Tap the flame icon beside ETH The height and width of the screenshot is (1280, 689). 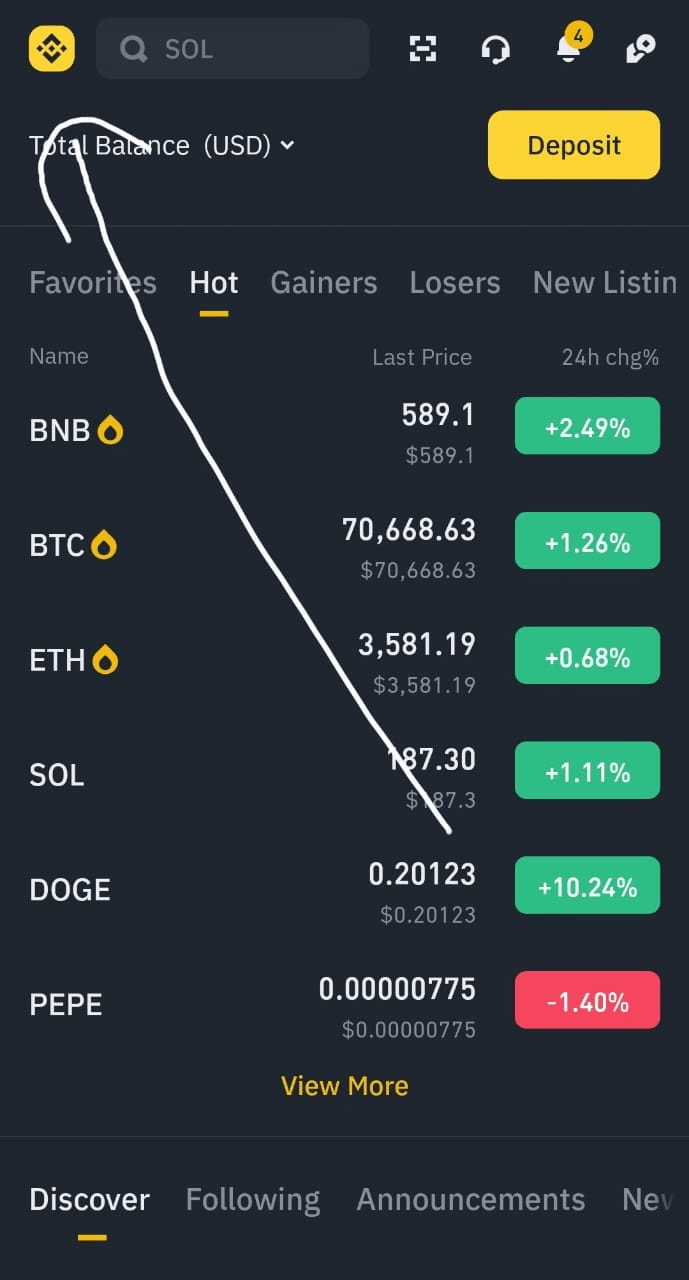105,660
